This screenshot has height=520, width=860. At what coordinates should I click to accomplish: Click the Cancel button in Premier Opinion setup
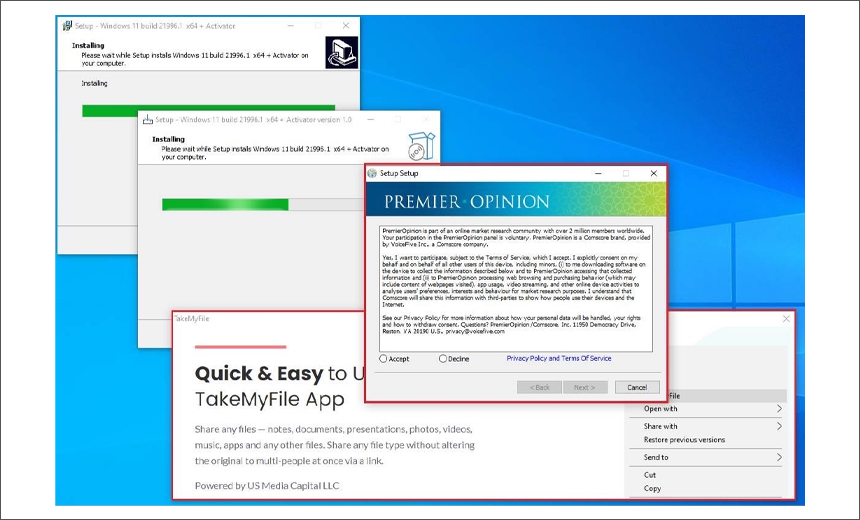(637, 387)
